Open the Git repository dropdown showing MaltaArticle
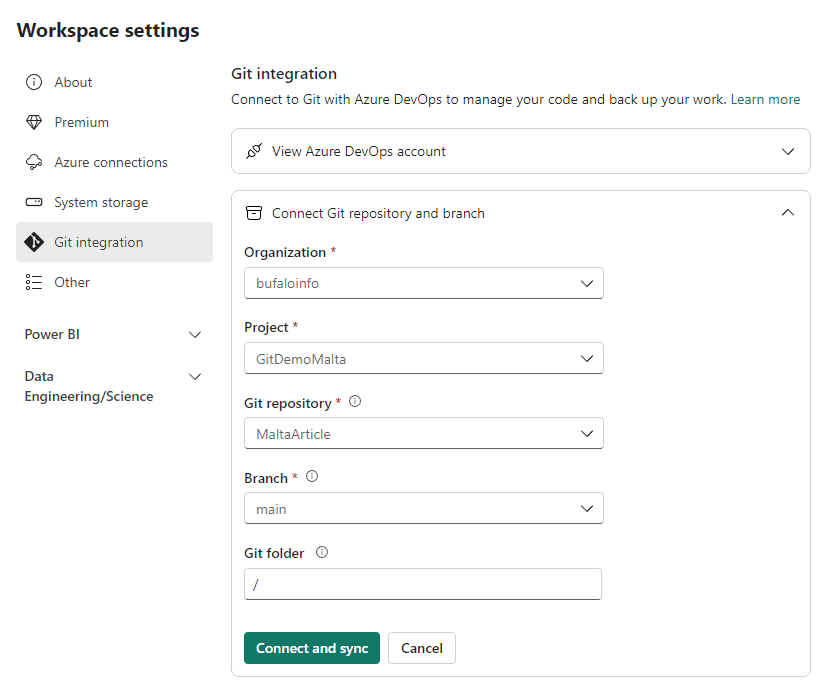Image resolution: width=822 pixels, height=688 pixels. tap(424, 434)
